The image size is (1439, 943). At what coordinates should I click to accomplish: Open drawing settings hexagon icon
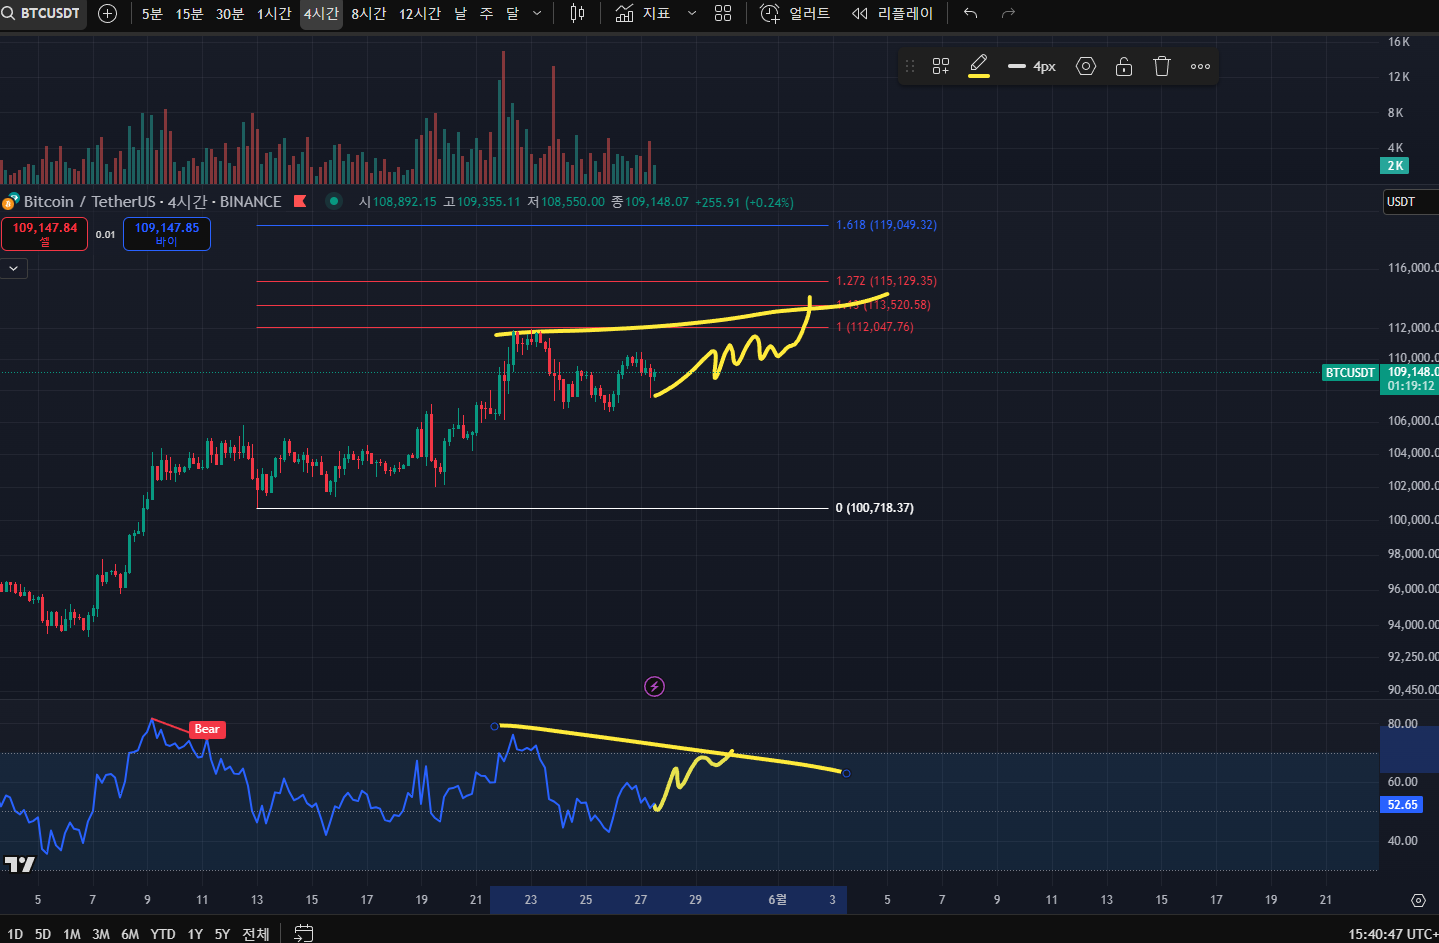click(1086, 66)
